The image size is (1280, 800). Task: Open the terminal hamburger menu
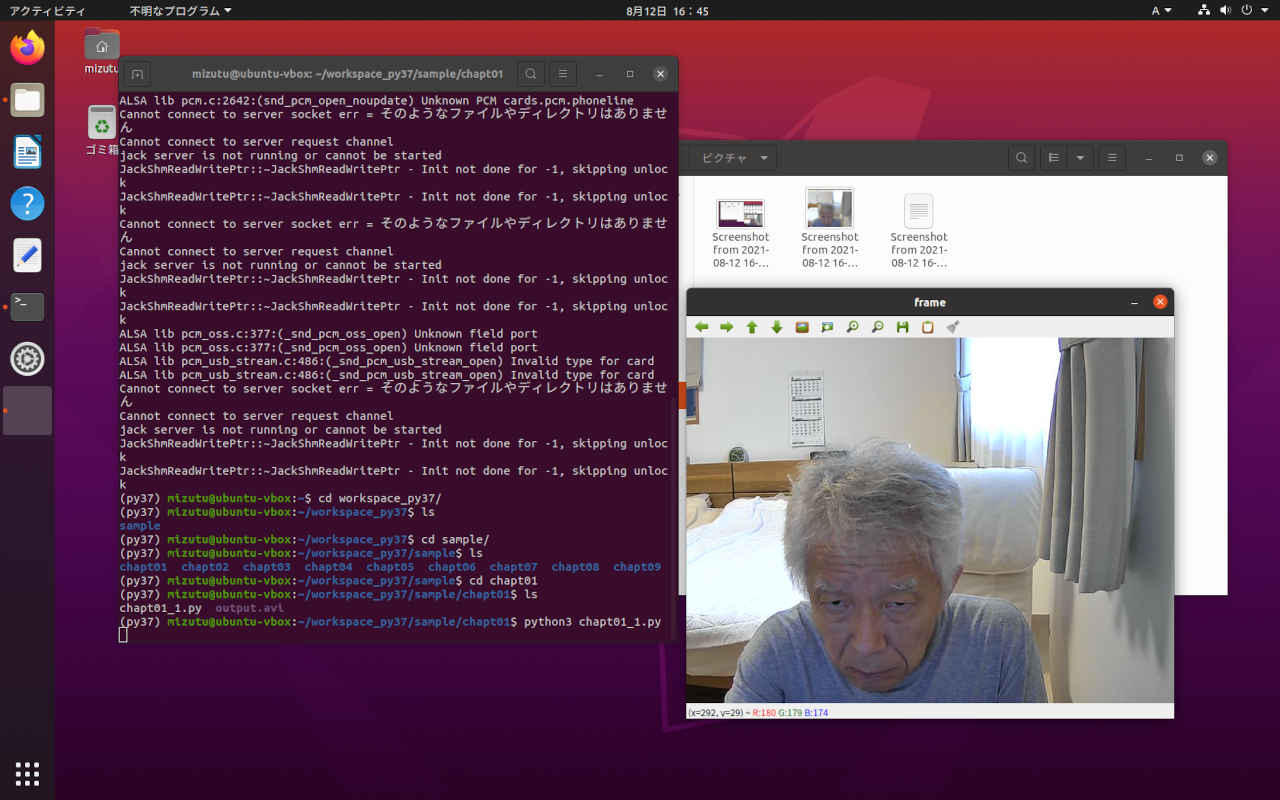pos(563,74)
